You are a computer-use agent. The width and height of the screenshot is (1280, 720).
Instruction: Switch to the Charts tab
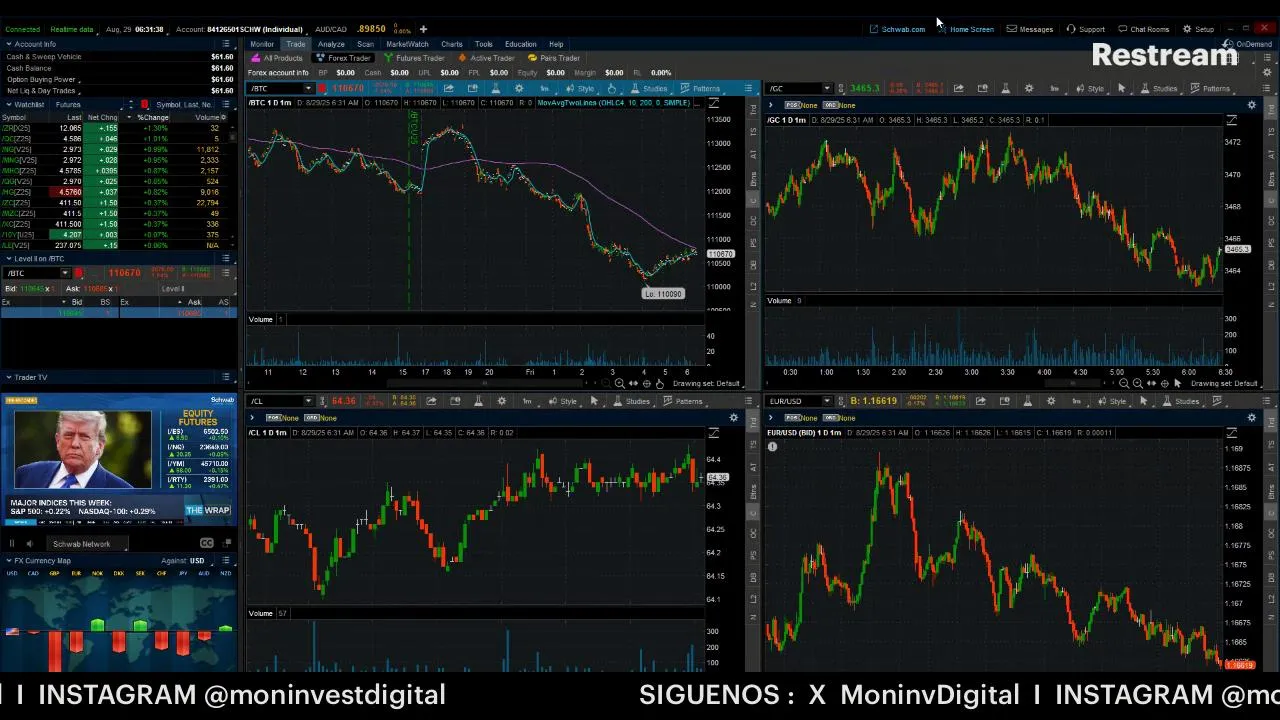[x=452, y=44]
